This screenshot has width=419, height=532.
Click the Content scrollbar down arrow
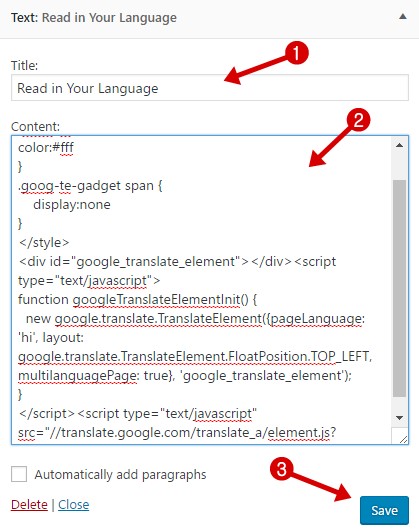[400, 418]
